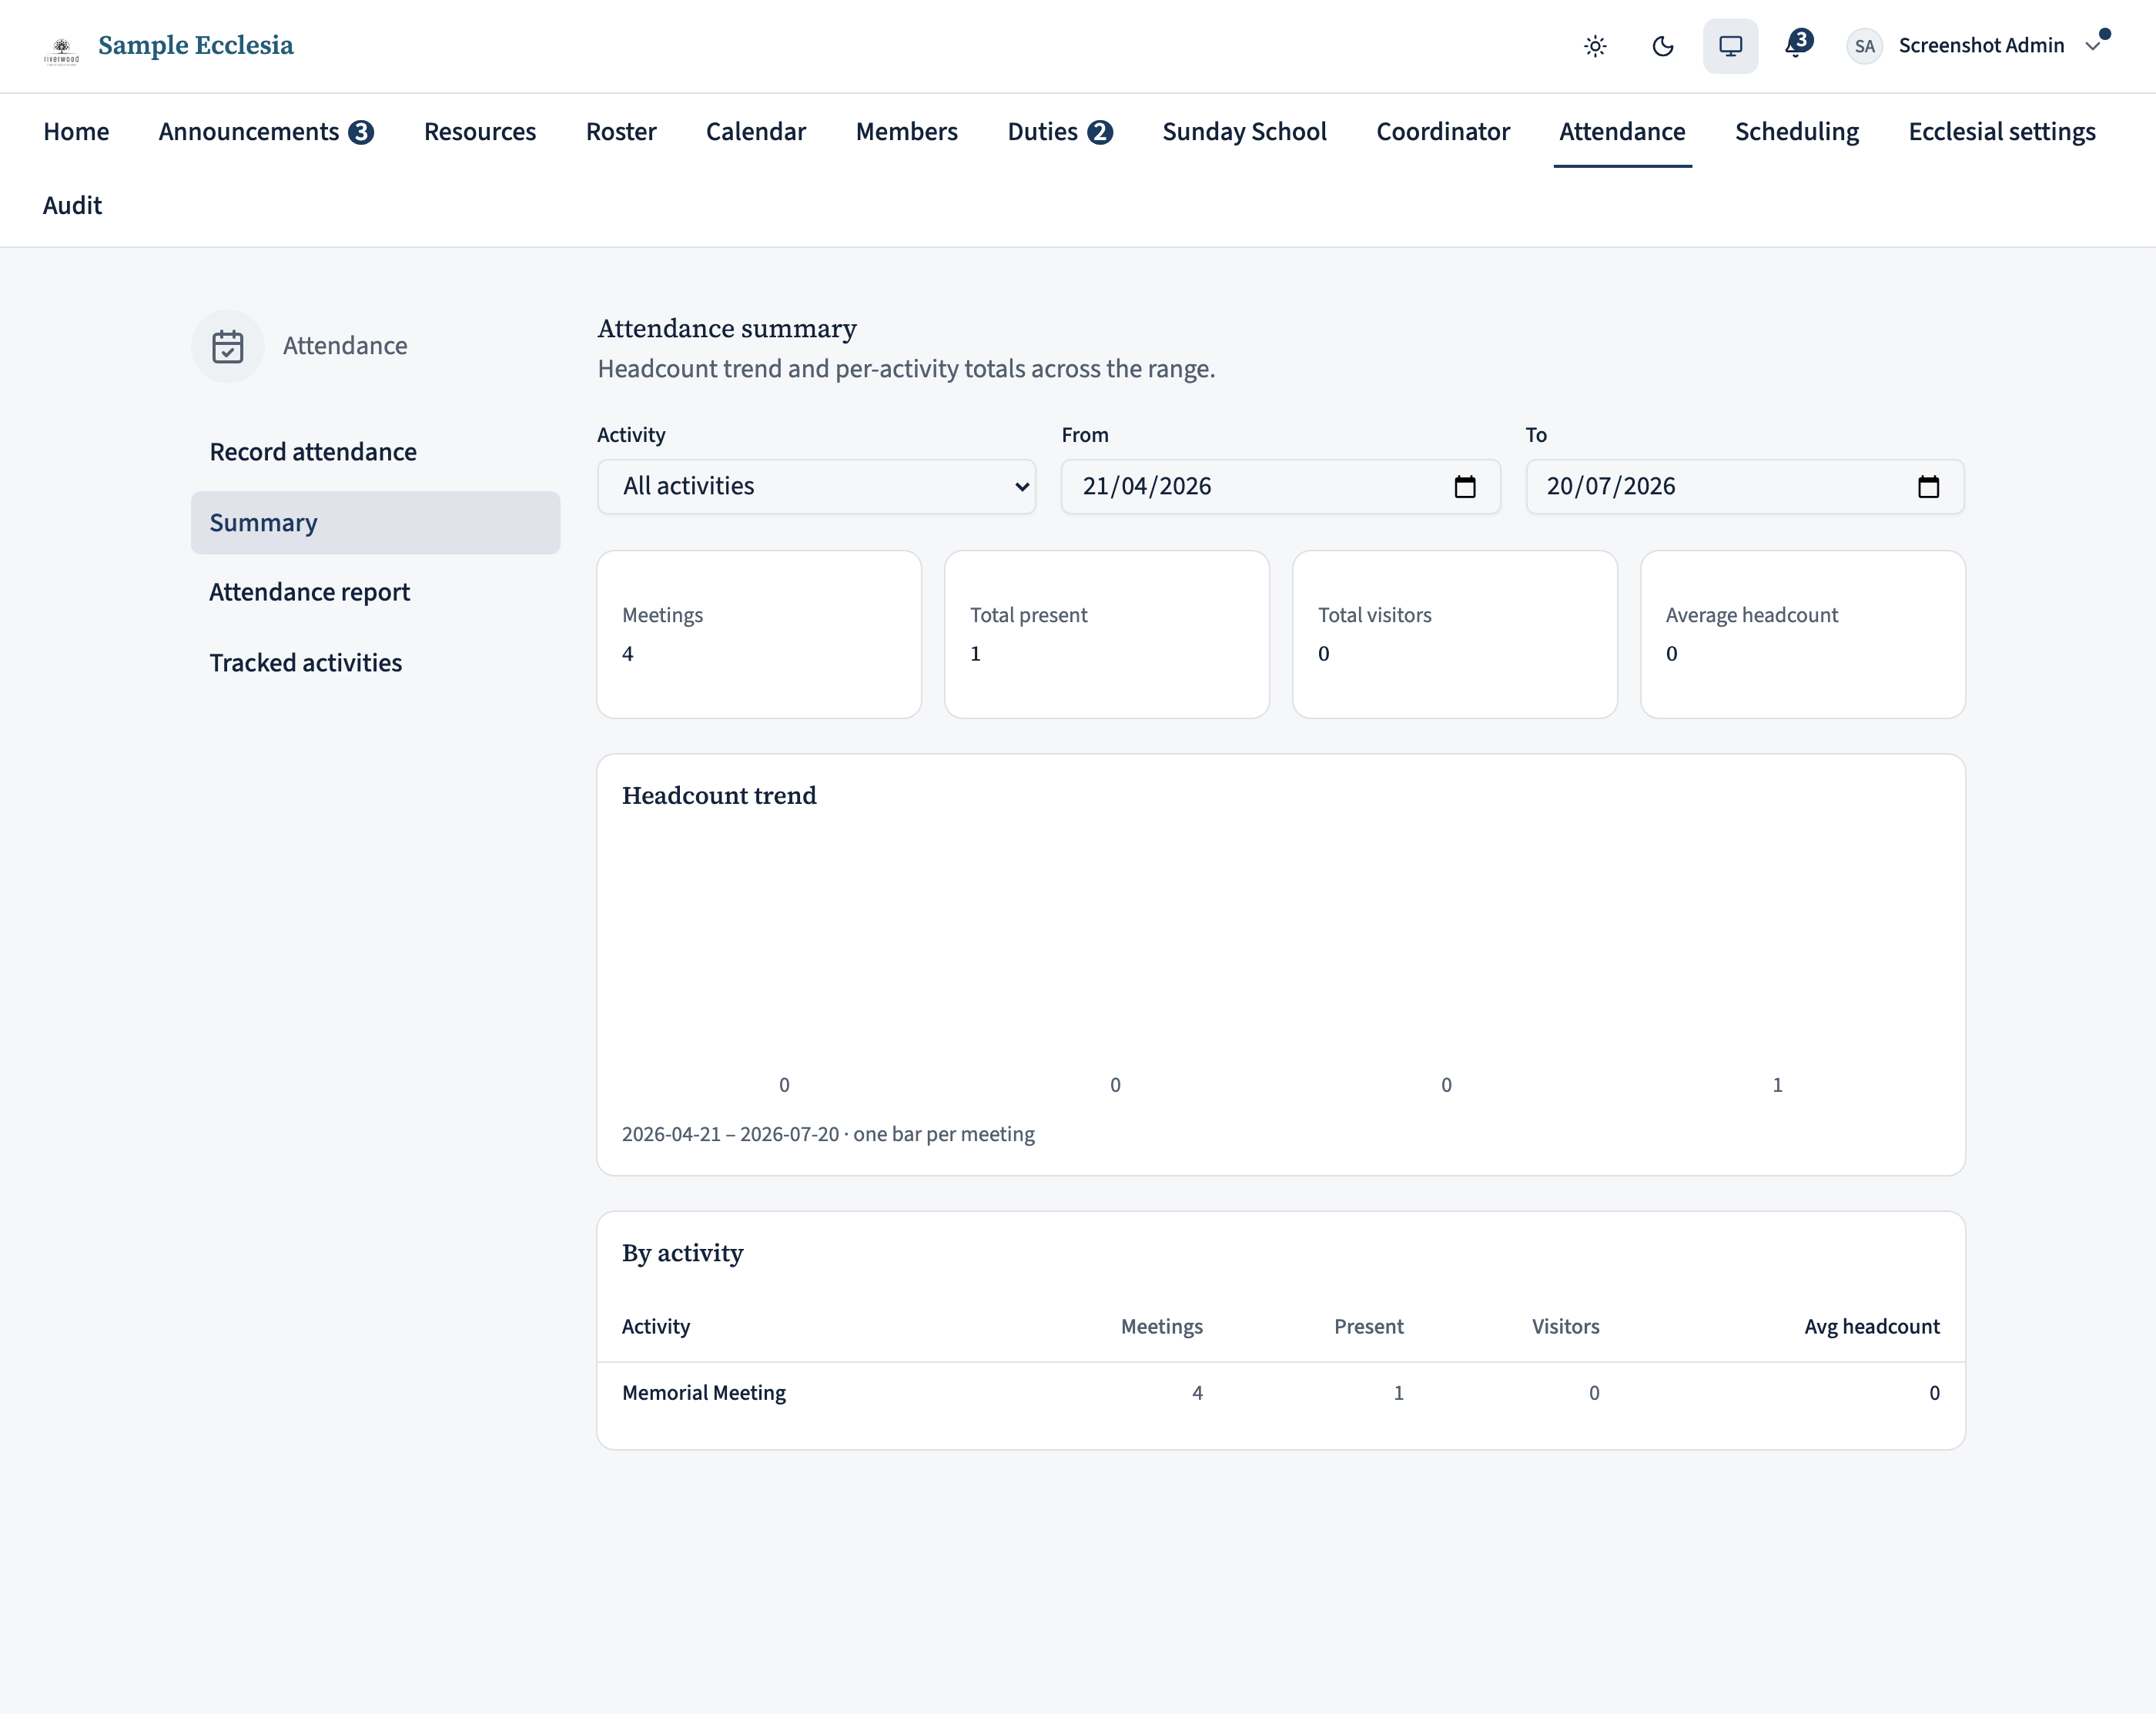Screen dimensions: 2156x1714
Task: Switch to light theme sun icon
Action: (x=1595, y=46)
